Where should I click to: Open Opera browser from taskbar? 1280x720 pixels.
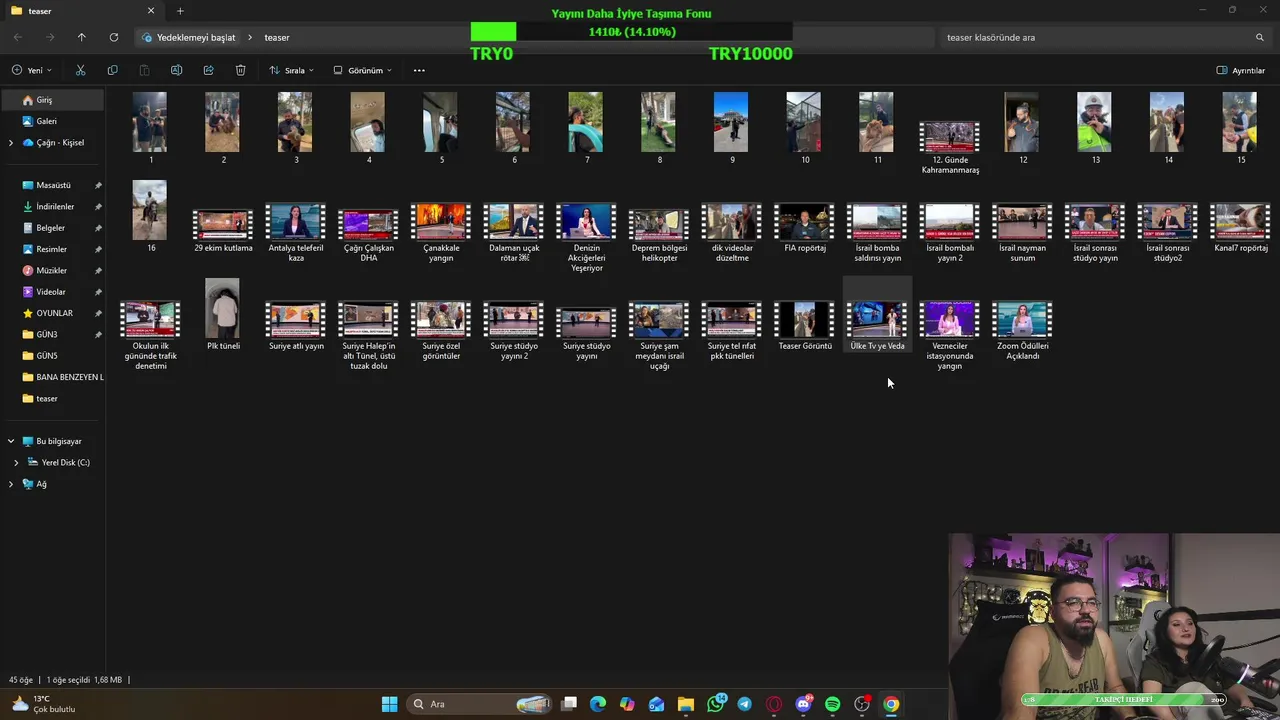[x=774, y=704]
